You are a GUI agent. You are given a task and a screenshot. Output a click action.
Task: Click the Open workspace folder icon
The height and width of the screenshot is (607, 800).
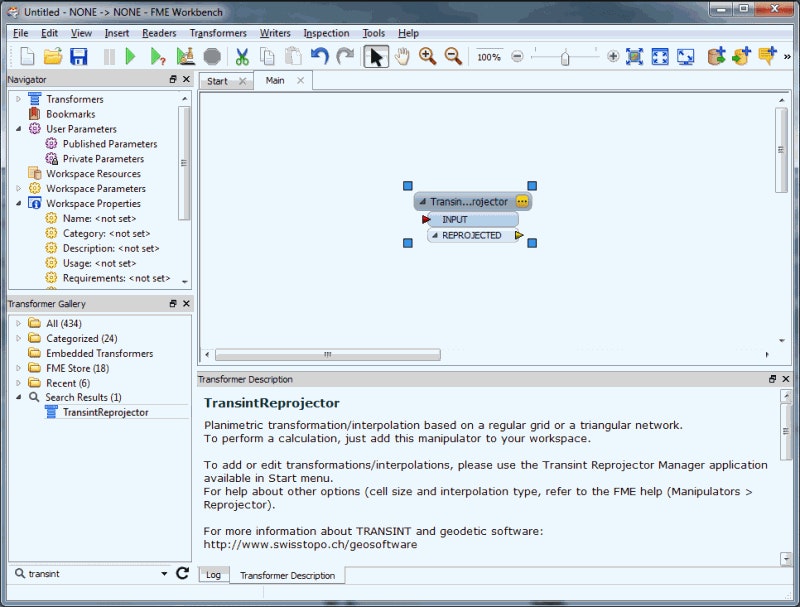click(x=53, y=57)
